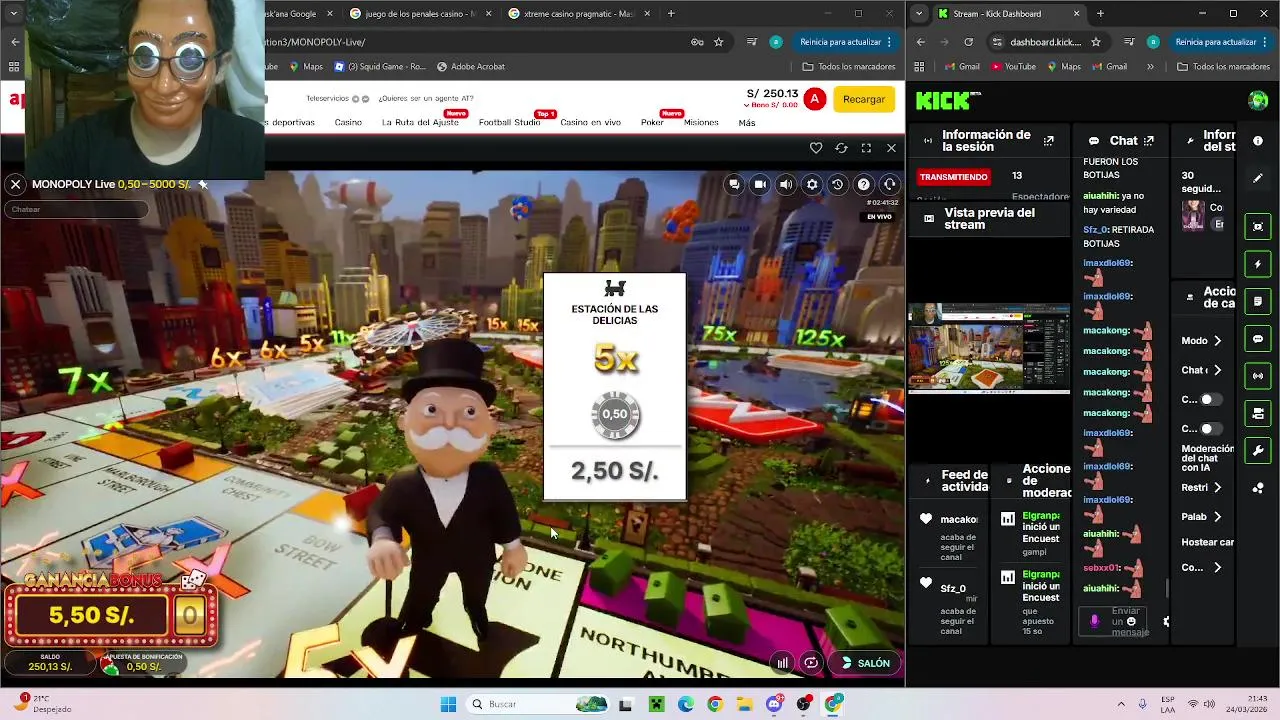Bookmark this page with the star icon
Viewport: 1280px width, 720px height.
(718, 42)
